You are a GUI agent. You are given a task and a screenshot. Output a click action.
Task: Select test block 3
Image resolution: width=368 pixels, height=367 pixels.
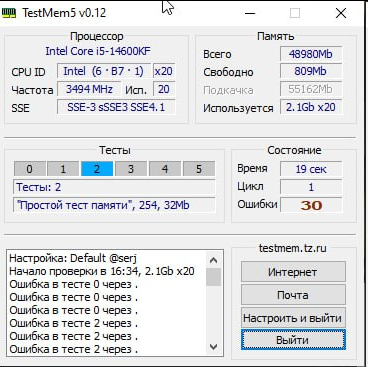click(x=131, y=169)
